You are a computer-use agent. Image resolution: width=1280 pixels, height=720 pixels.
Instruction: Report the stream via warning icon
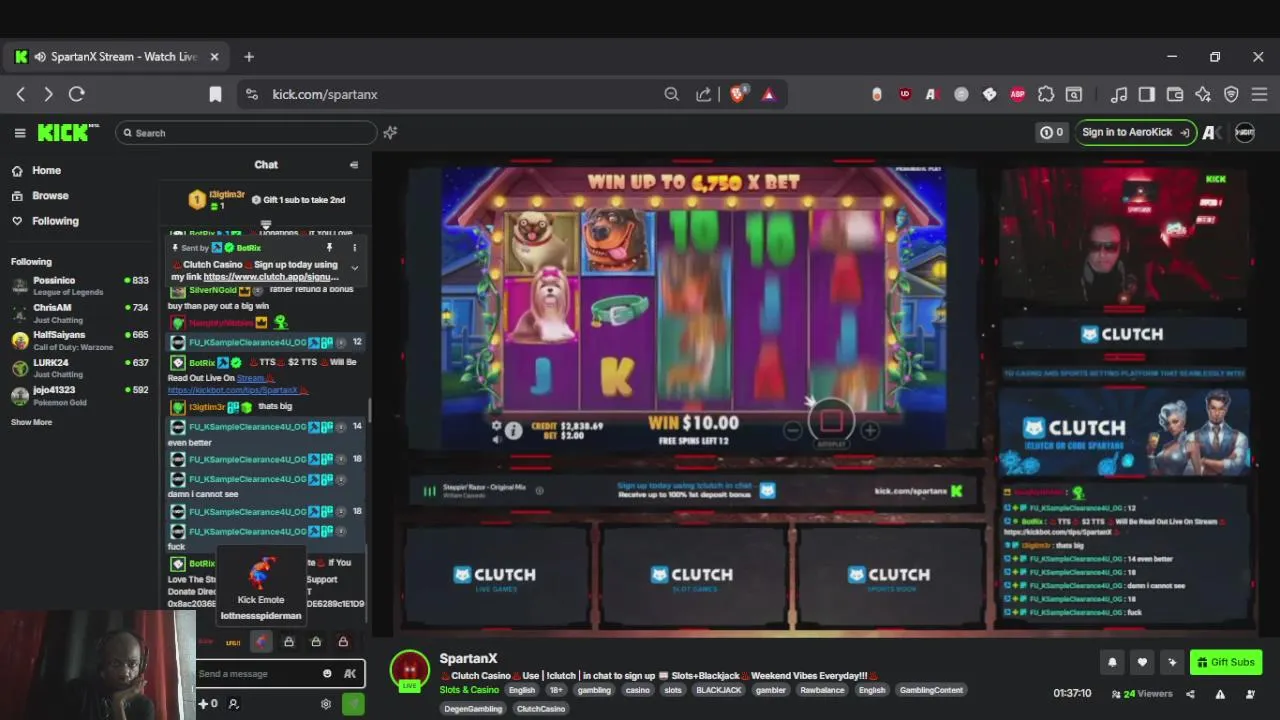(1220, 694)
